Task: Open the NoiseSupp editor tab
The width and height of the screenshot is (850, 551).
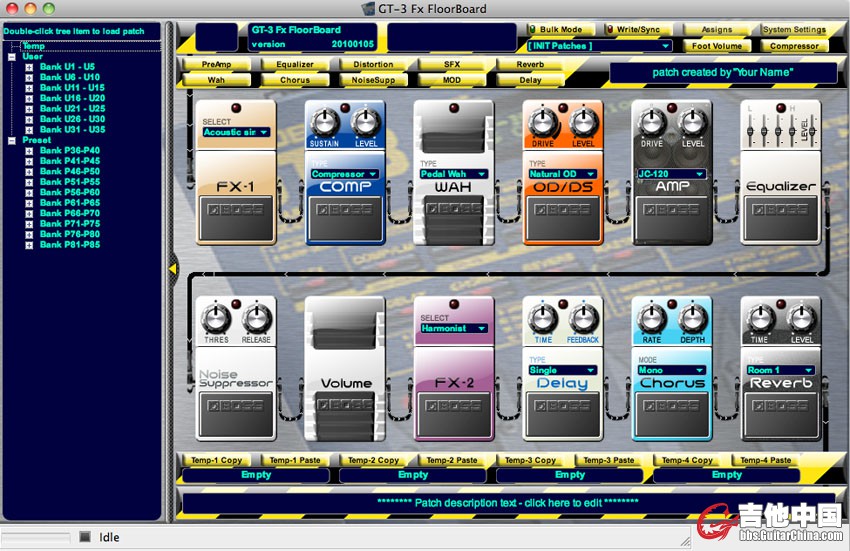Action: (x=374, y=80)
